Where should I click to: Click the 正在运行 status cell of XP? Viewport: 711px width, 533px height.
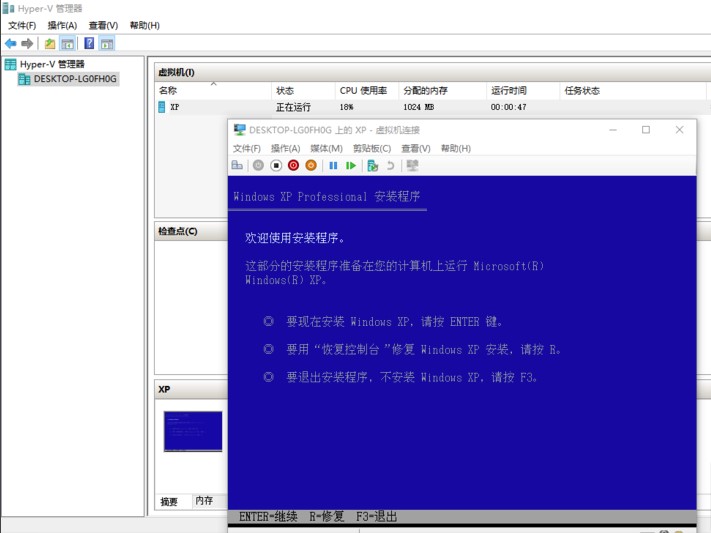coord(293,107)
